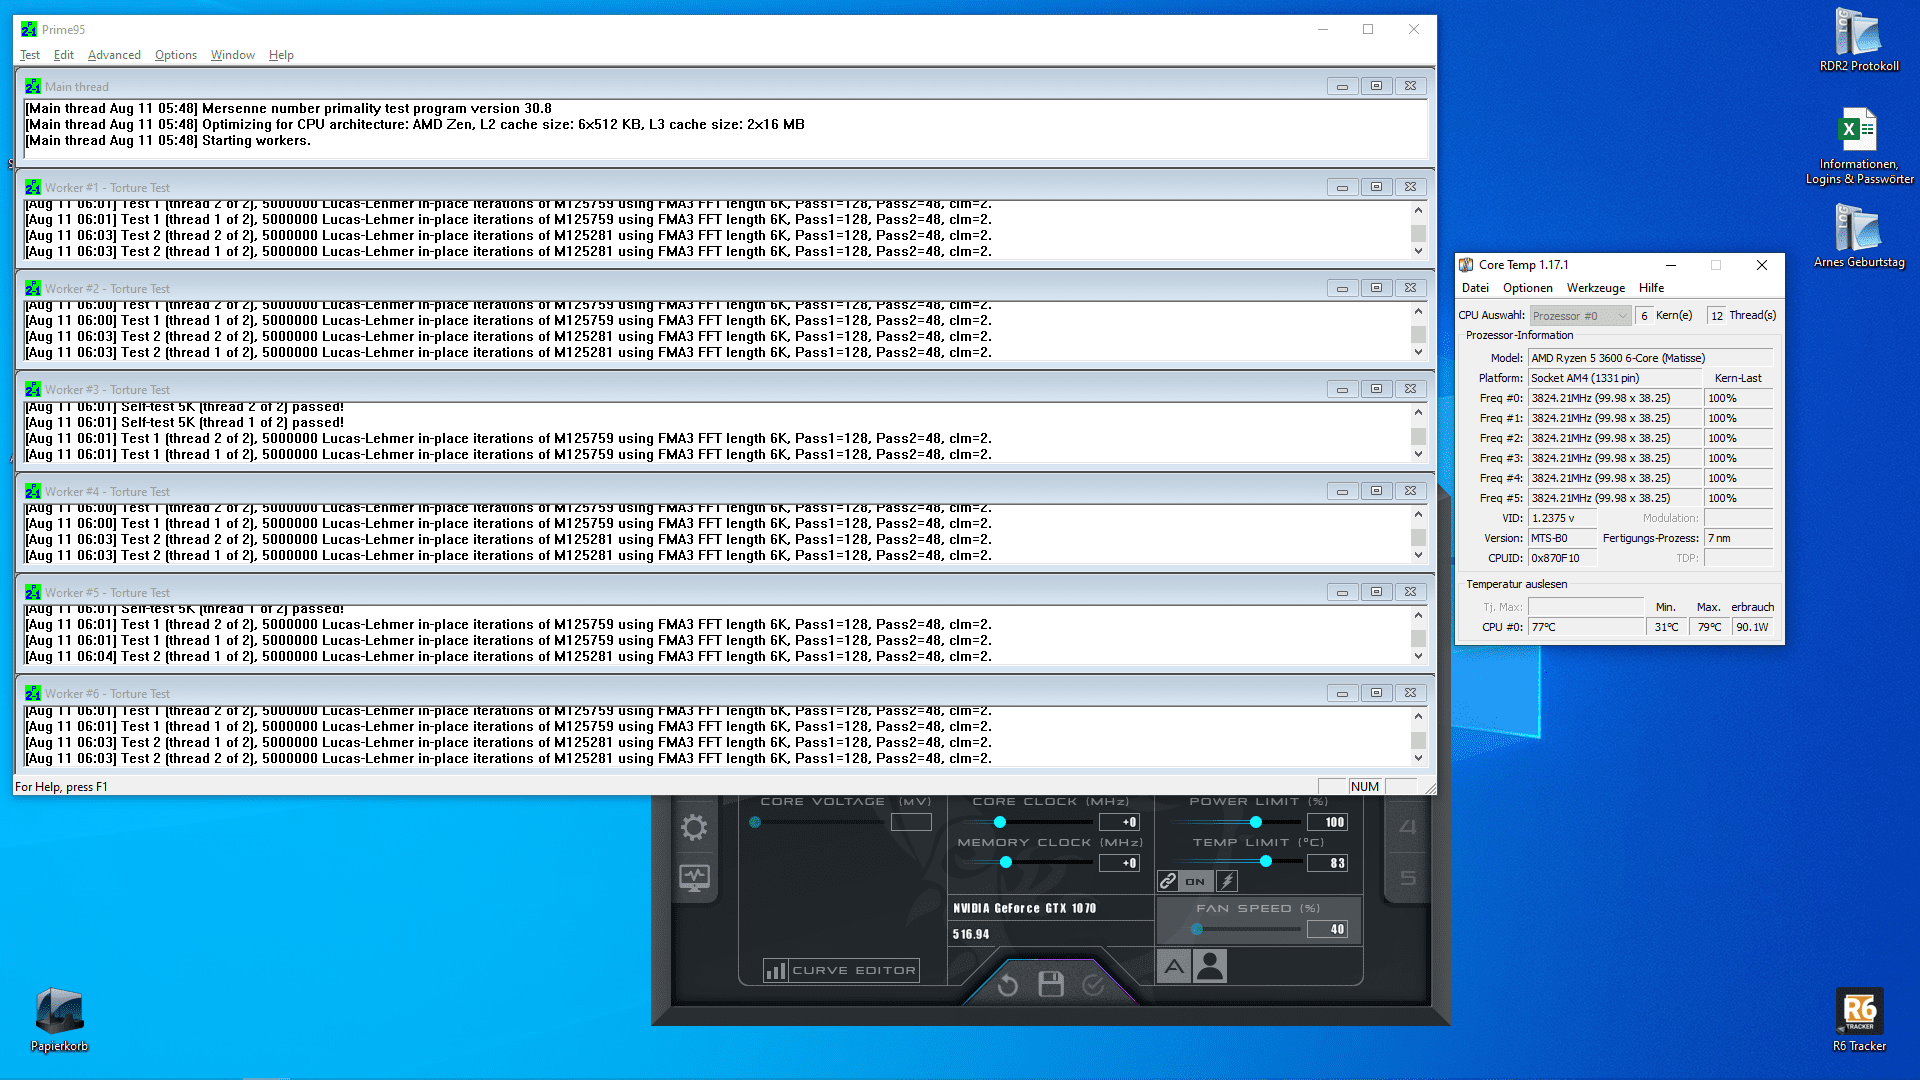This screenshot has width=1920, height=1080.
Task: Open Prime95 Advanced menu
Action: click(x=114, y=55)
